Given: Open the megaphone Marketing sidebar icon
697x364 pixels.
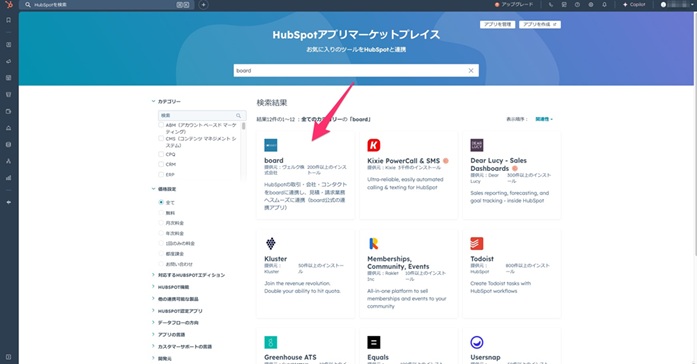Looking at the screenshot, I should (8, 61).
